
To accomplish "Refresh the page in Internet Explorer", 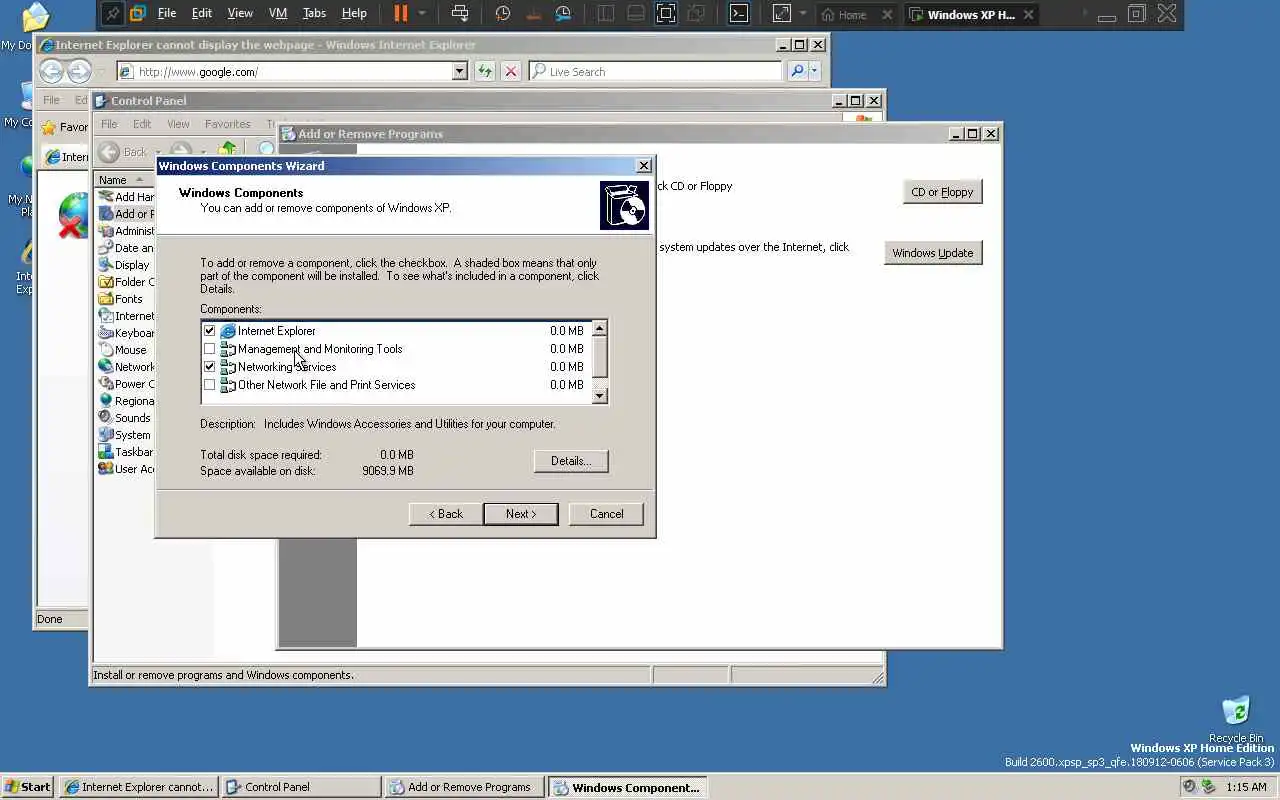I will click(485, 71).
